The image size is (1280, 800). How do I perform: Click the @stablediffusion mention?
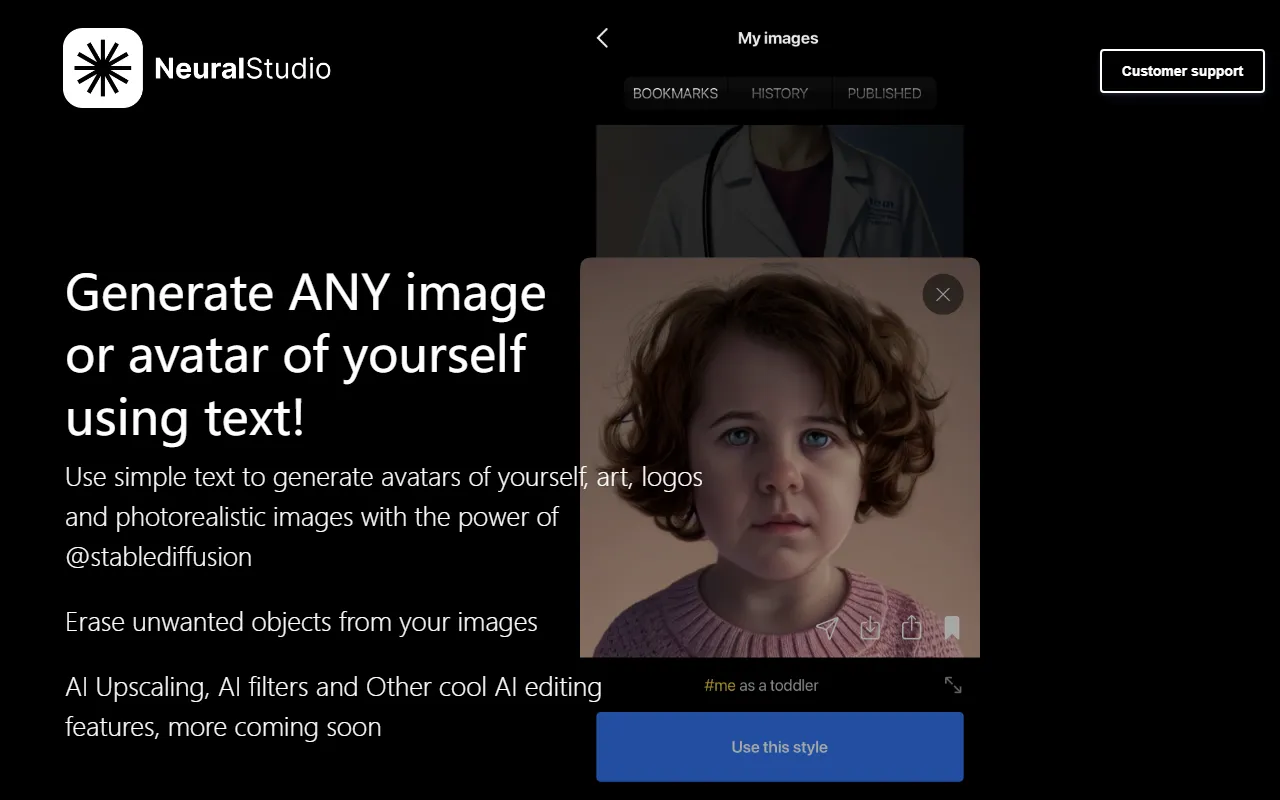click(x=158, y=557)
